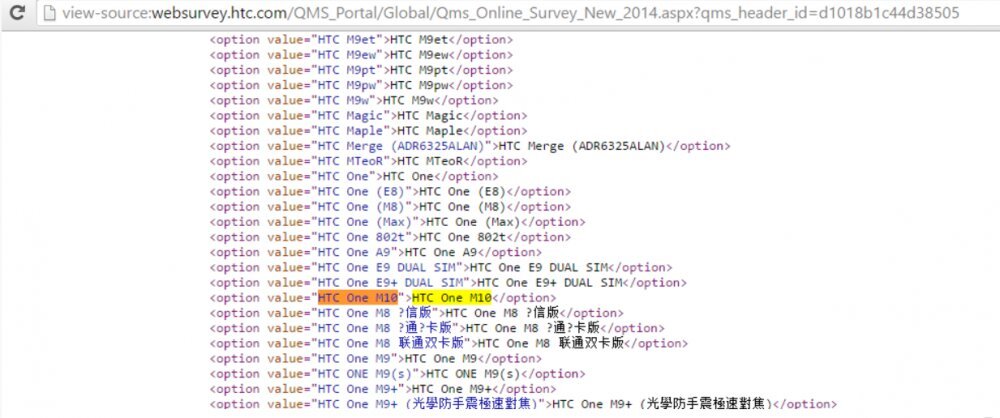Click the HTC MTeoR option line
Screen dimensions: 1000x418
[x=368, y=161]
